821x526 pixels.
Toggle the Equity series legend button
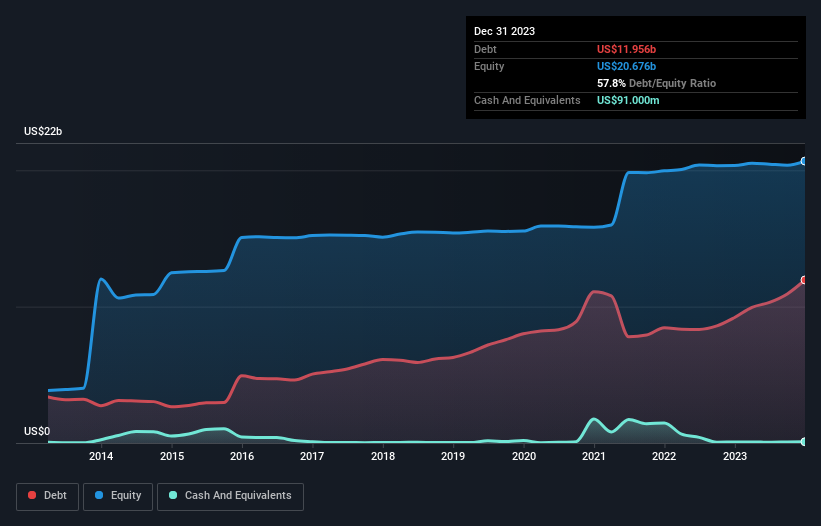[x=118, y=496]
